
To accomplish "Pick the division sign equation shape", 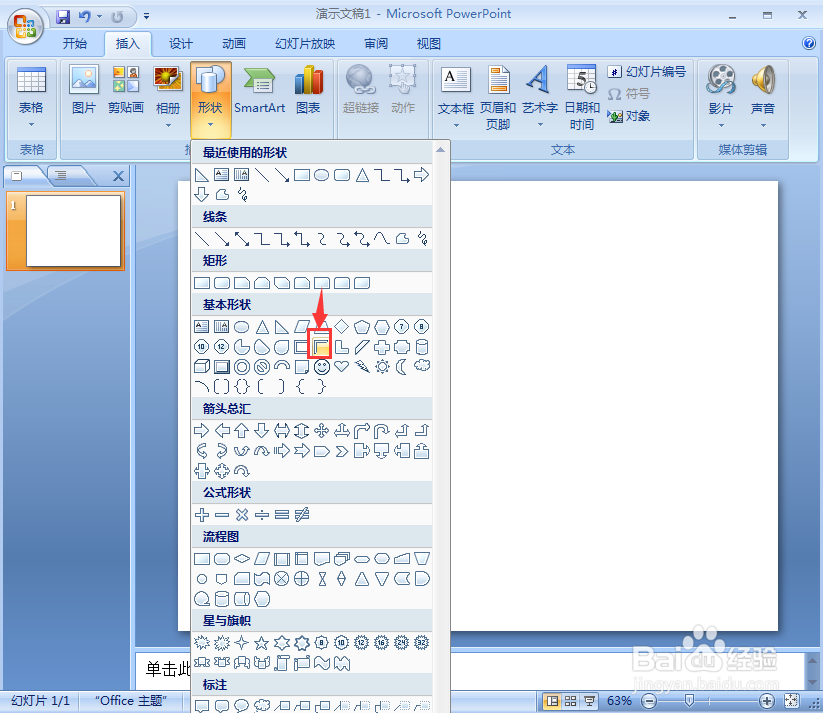I will pyautogui.click(x=261, y=515).
